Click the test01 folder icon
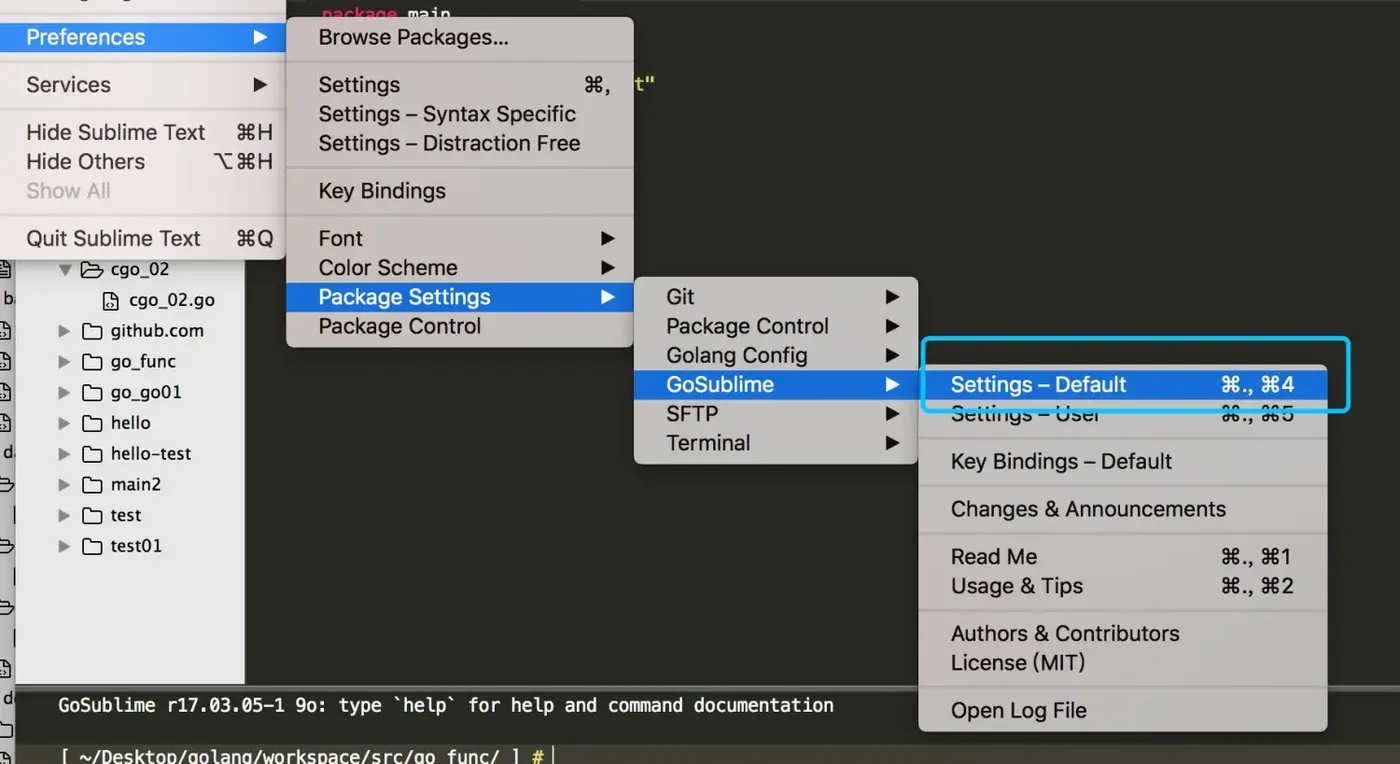This screenshot has width=1400, height=764. [x=92, y=546]
